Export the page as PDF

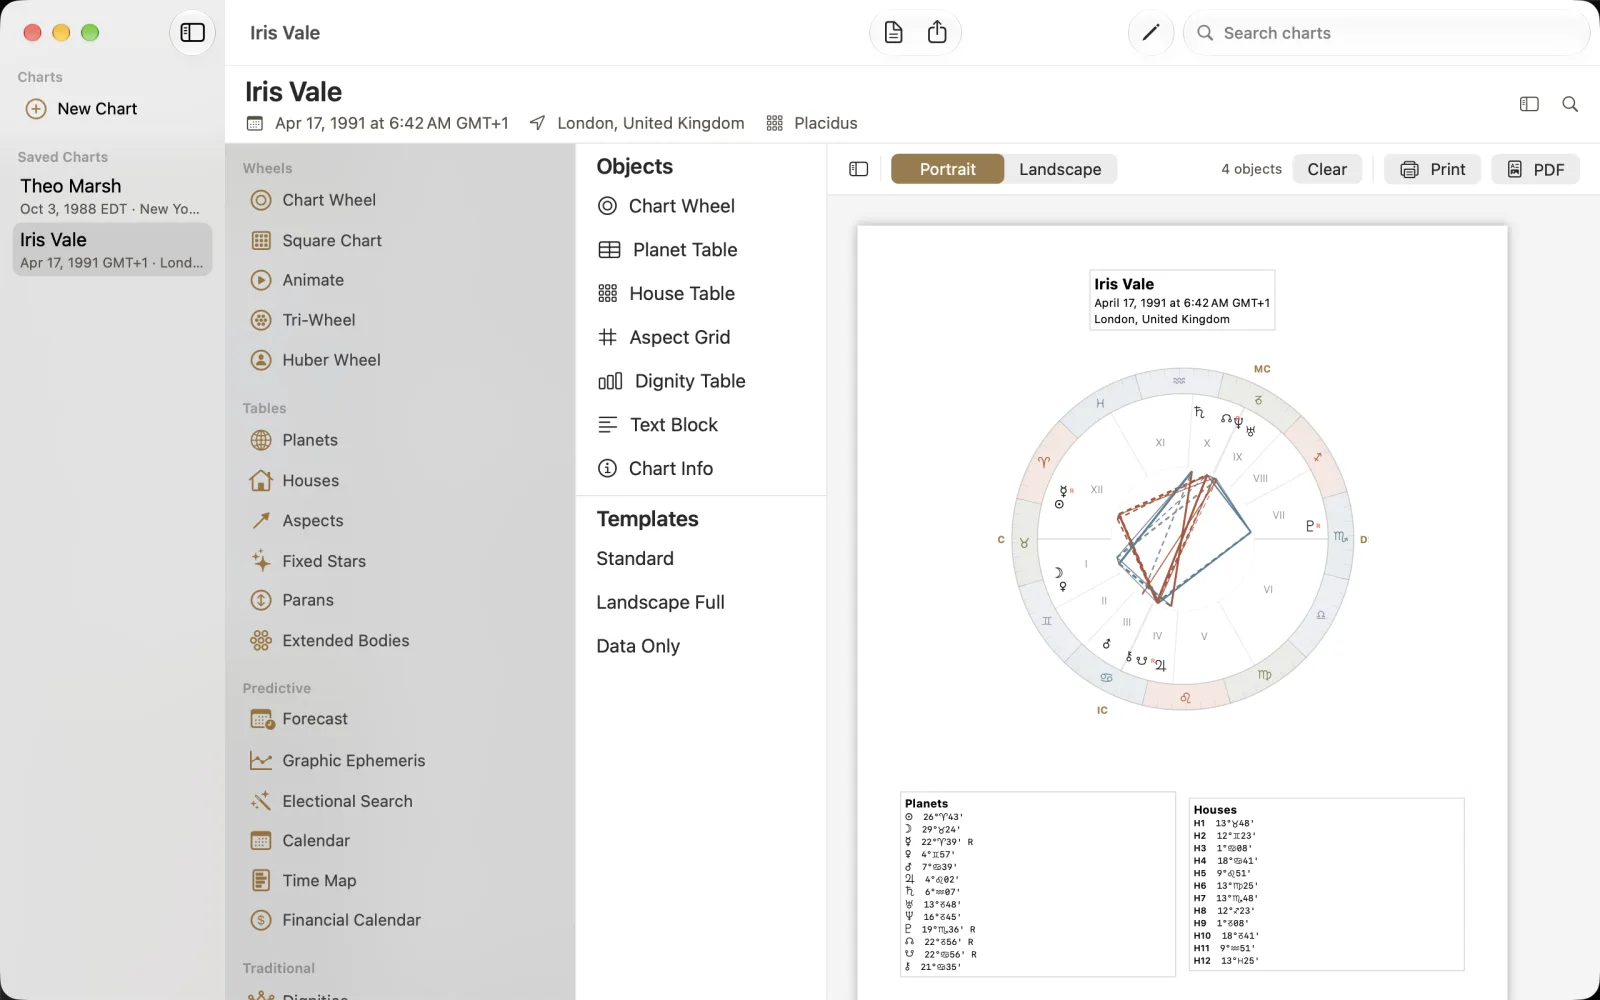[1535, 169]
